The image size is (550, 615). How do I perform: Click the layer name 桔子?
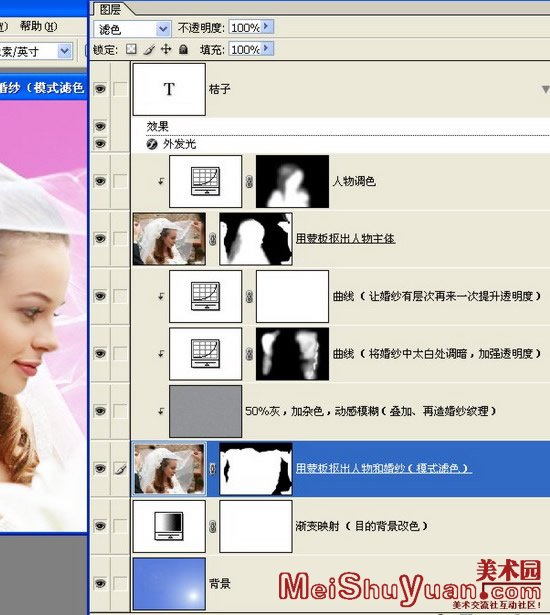(220, 89)
